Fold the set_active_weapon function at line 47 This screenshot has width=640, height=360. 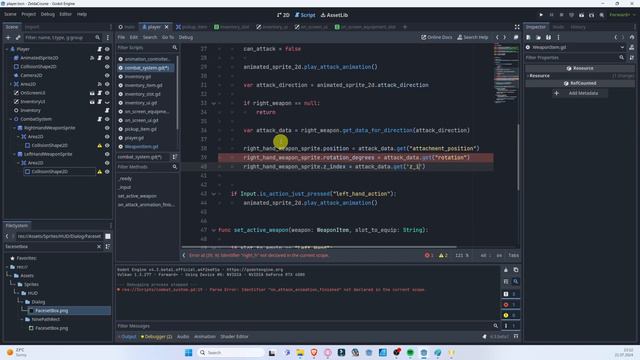pyautogui.click(x=213, y=230)
